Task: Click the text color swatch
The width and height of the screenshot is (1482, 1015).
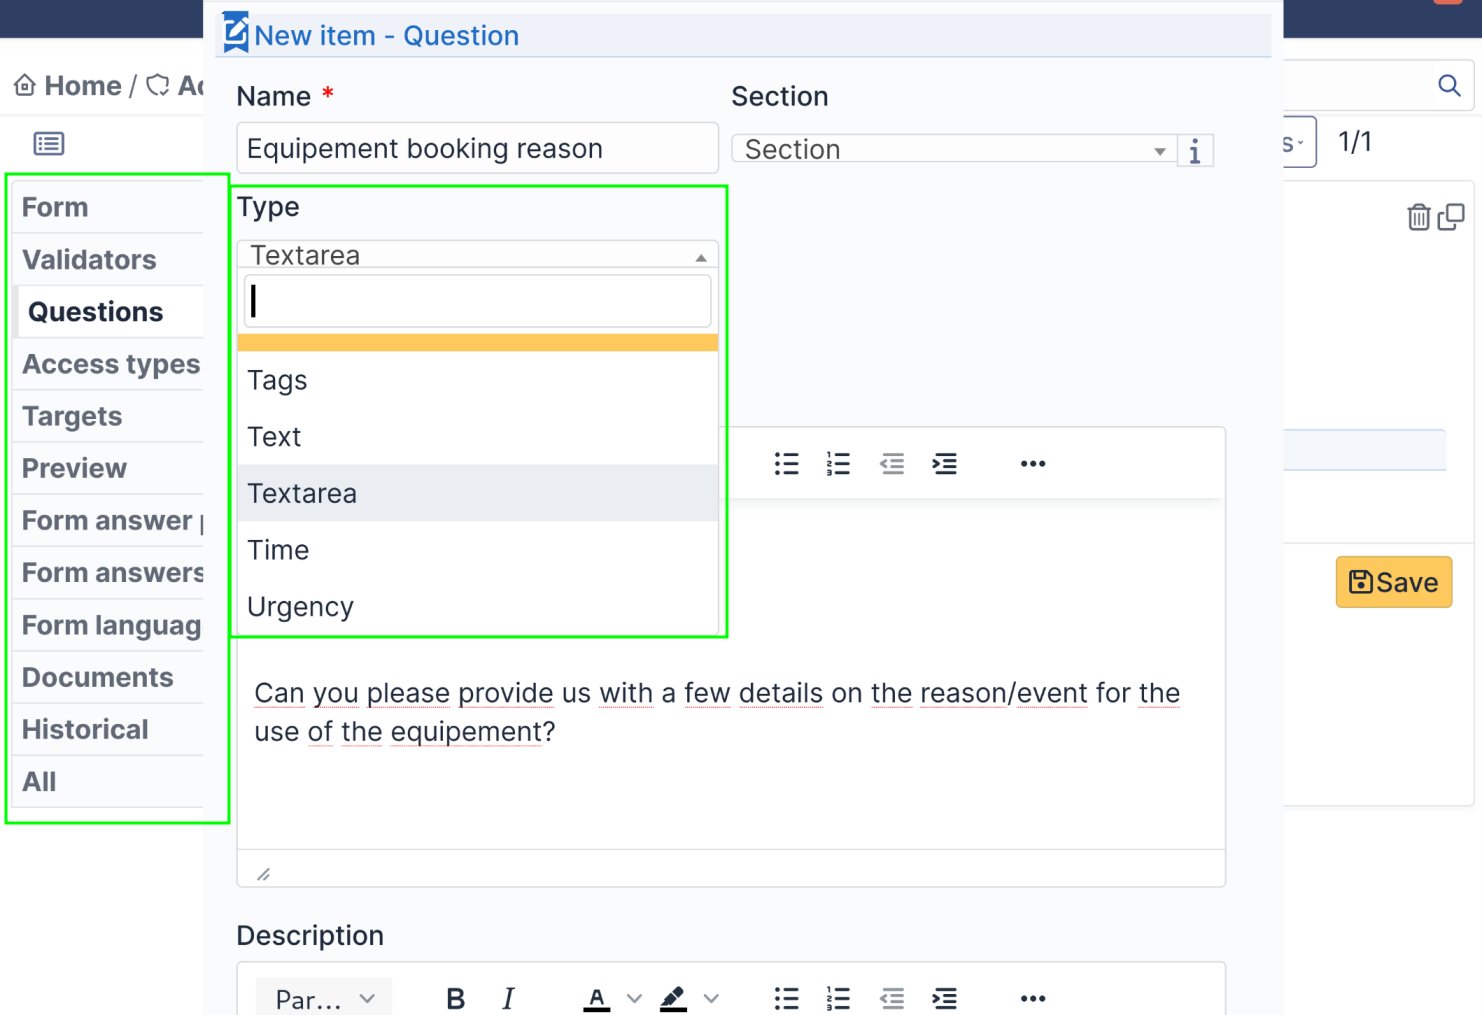Action: 596,998
